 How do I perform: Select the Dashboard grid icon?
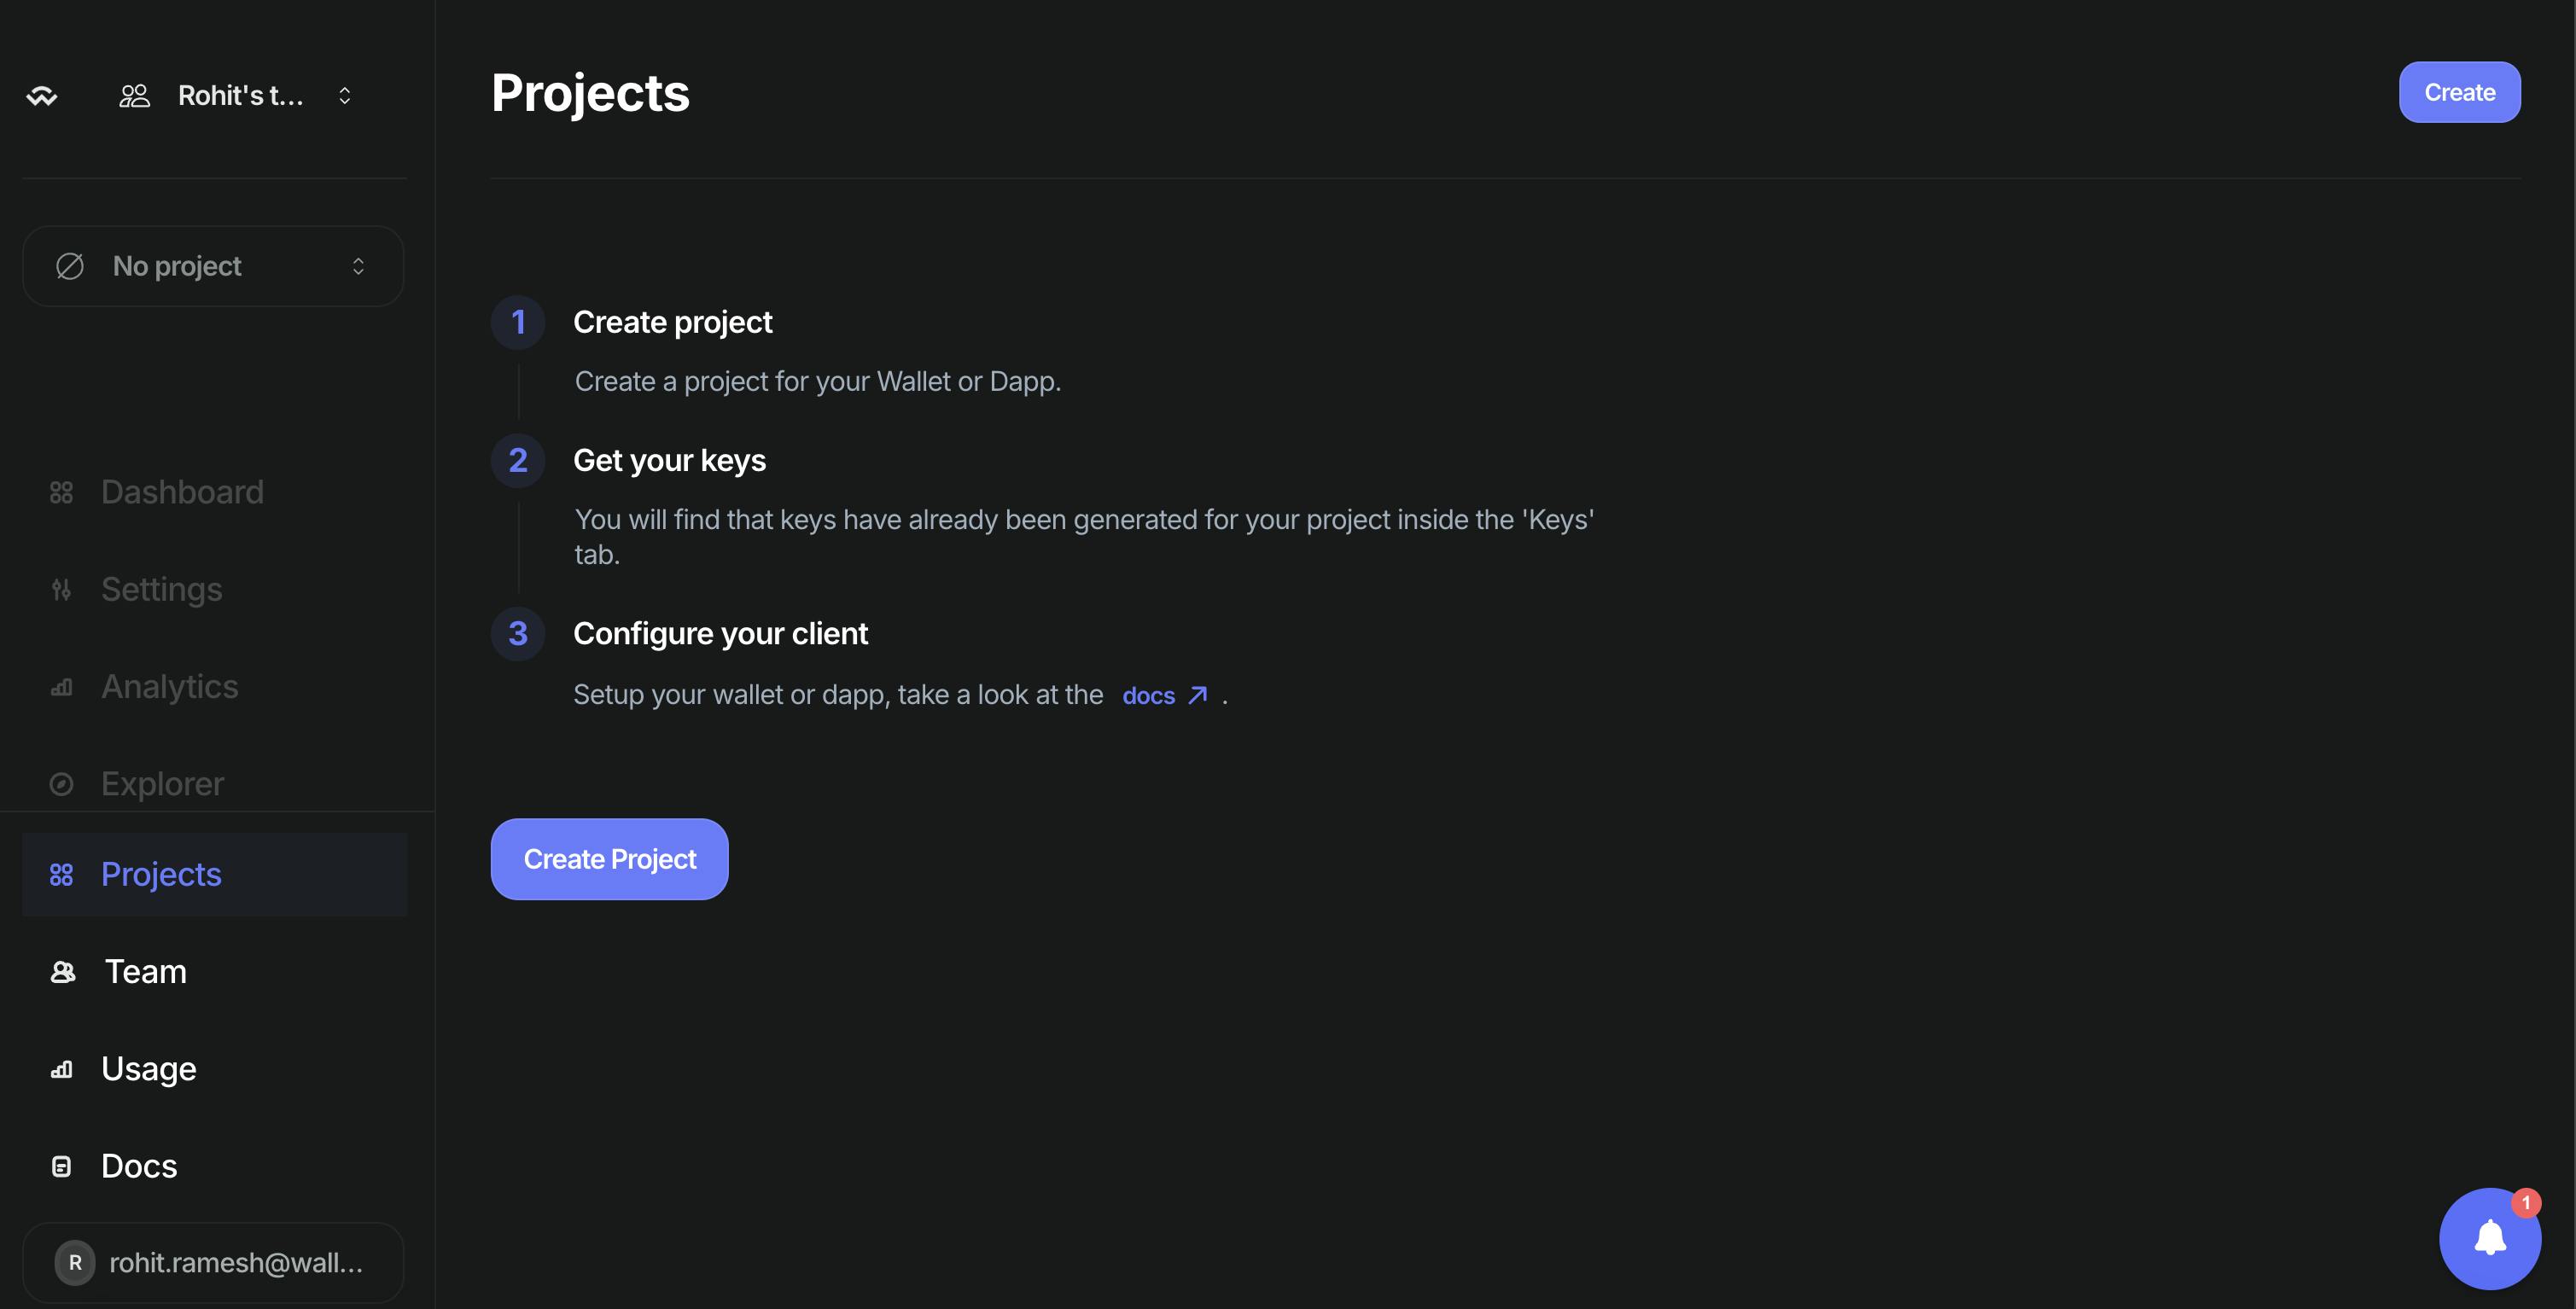click(x=61, y=491)
